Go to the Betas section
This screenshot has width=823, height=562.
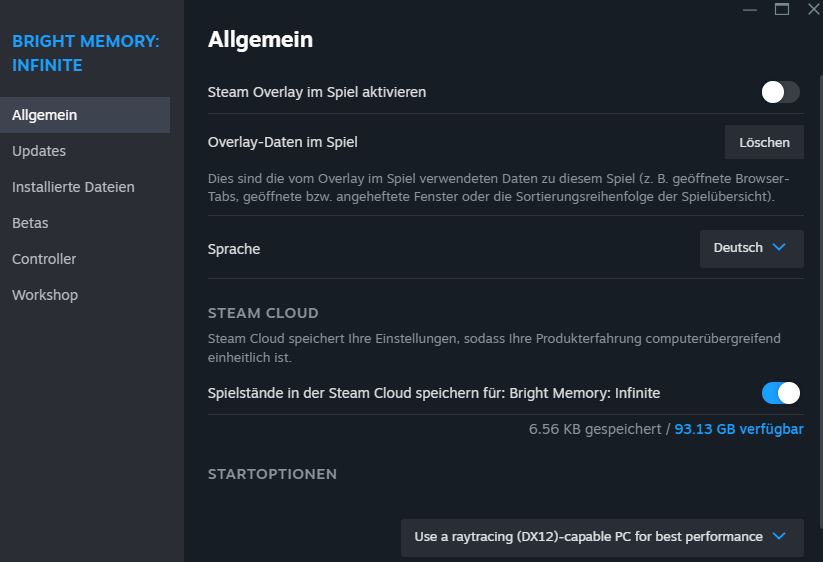coord(30,223)
